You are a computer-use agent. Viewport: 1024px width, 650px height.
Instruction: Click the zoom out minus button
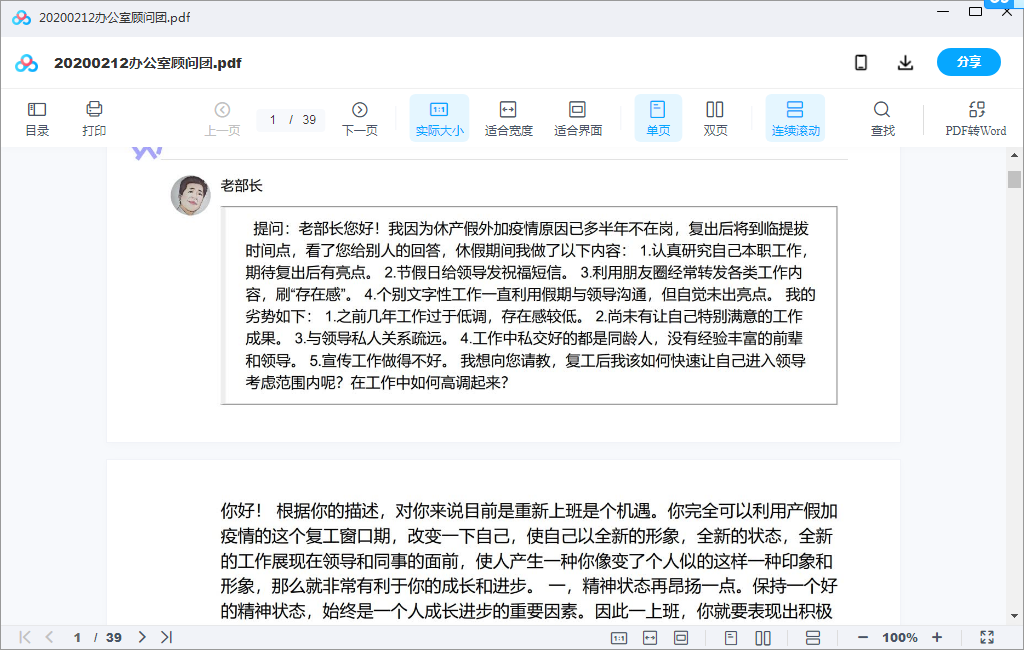tap(863, 637)
